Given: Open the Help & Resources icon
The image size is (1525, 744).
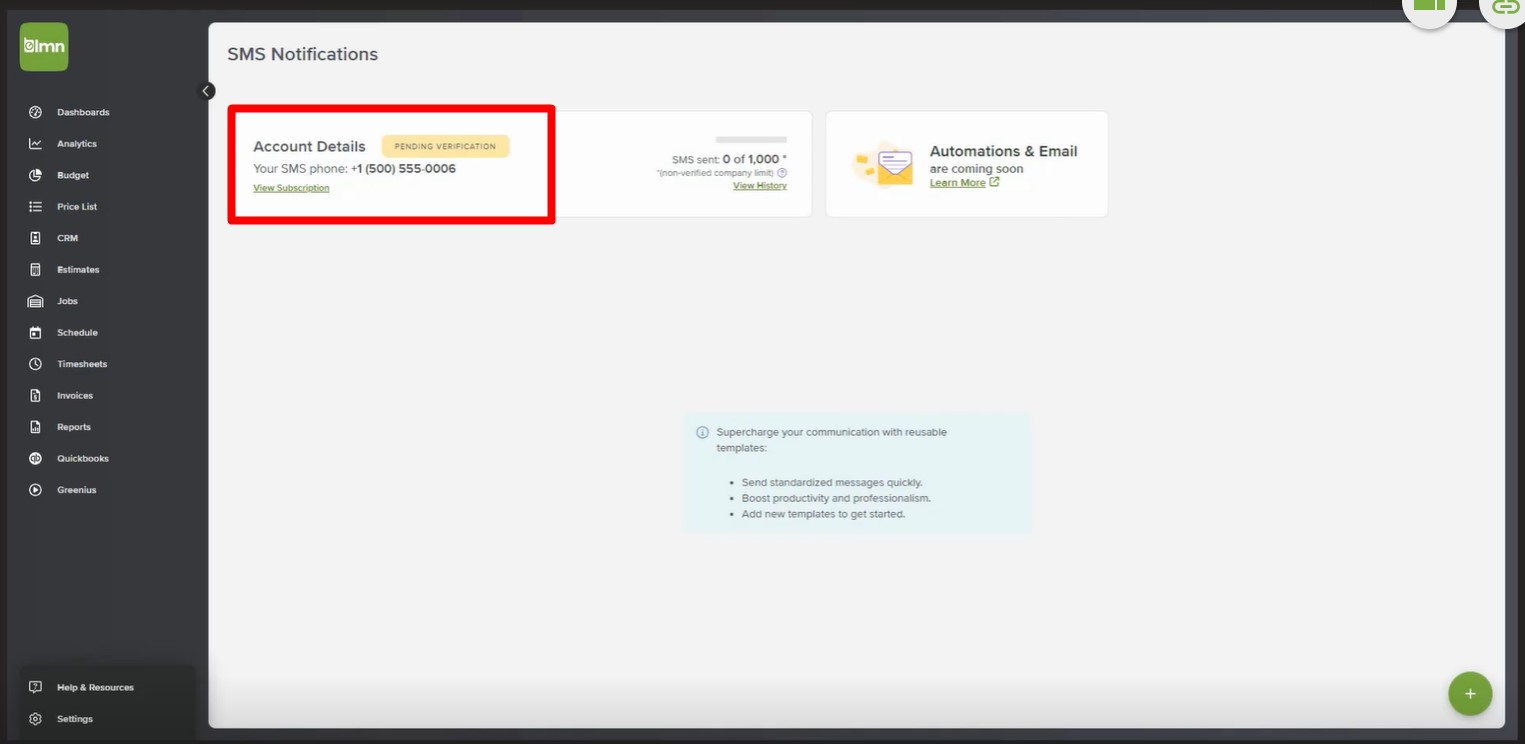Looking at the screenshot, I should click(x=35, y=687).
